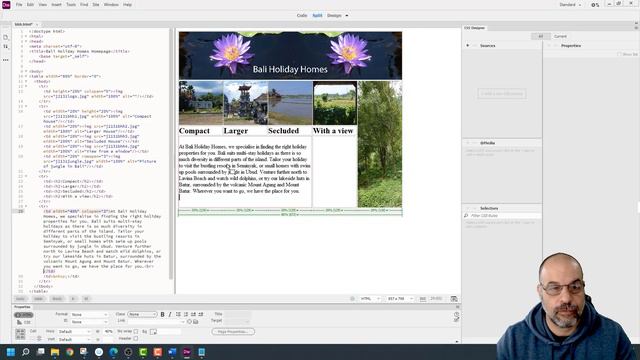Select the CSS Designer panel tab
The height and width of the screenshot is (360, 640).
click(474, 28)
